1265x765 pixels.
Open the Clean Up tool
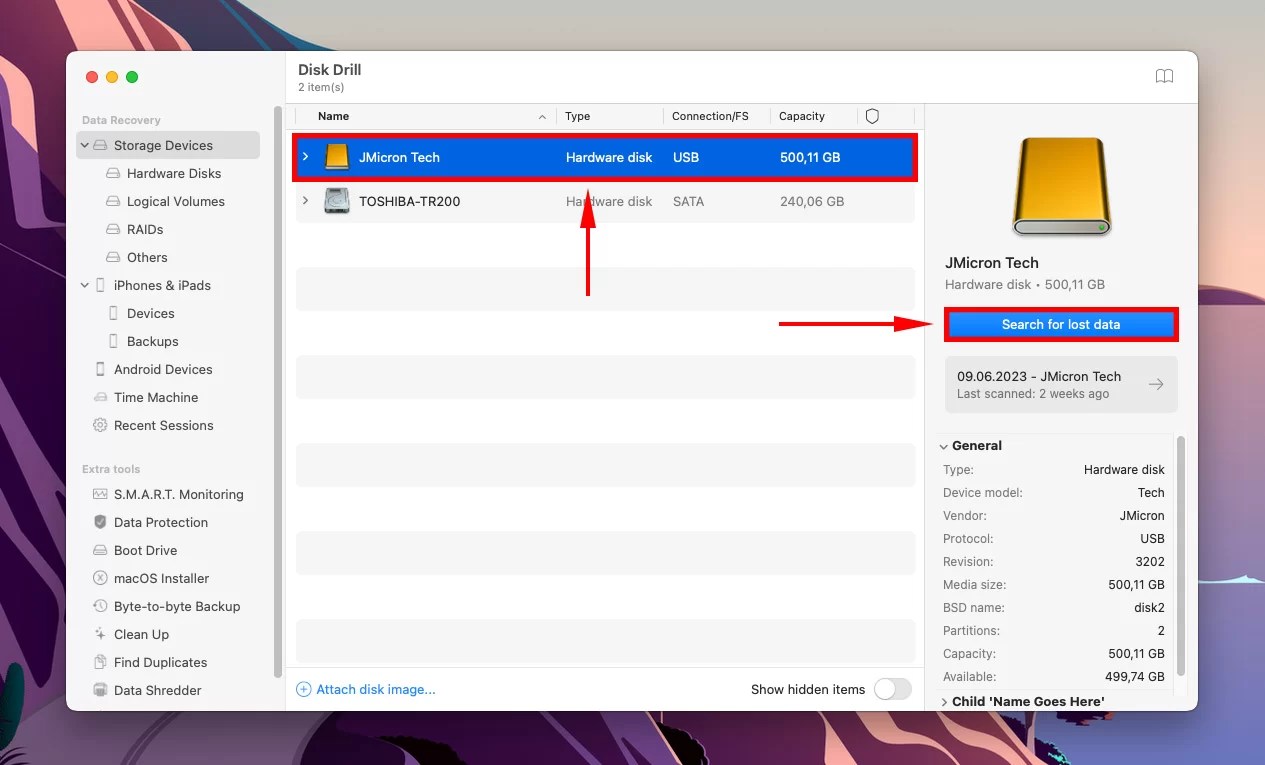[x=140, y=634]
